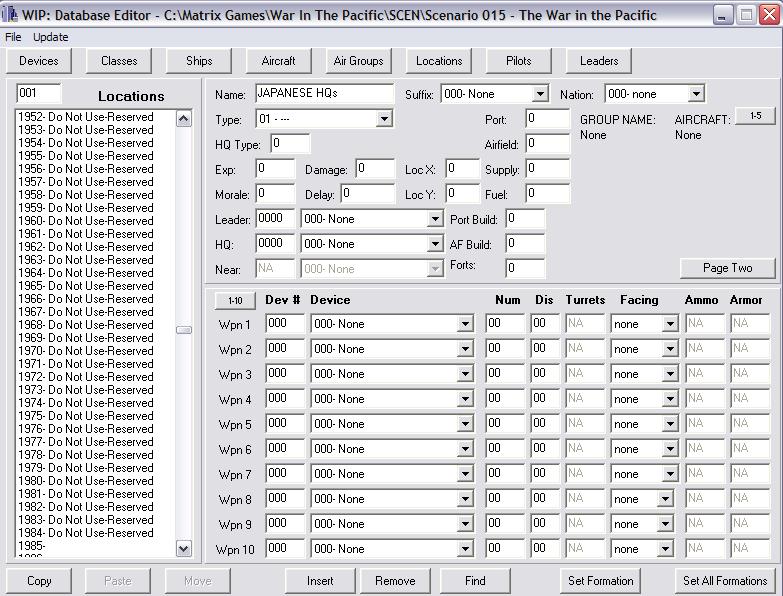The image size is (783, 596).
Task: Switch to the Locations section
Action: [x=439, y=61]
